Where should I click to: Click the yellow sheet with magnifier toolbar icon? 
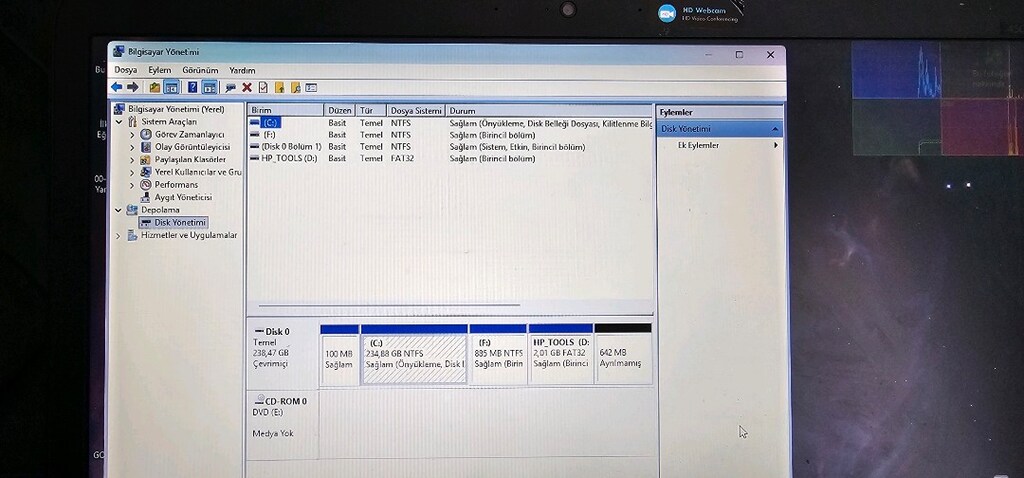[295, 87]
